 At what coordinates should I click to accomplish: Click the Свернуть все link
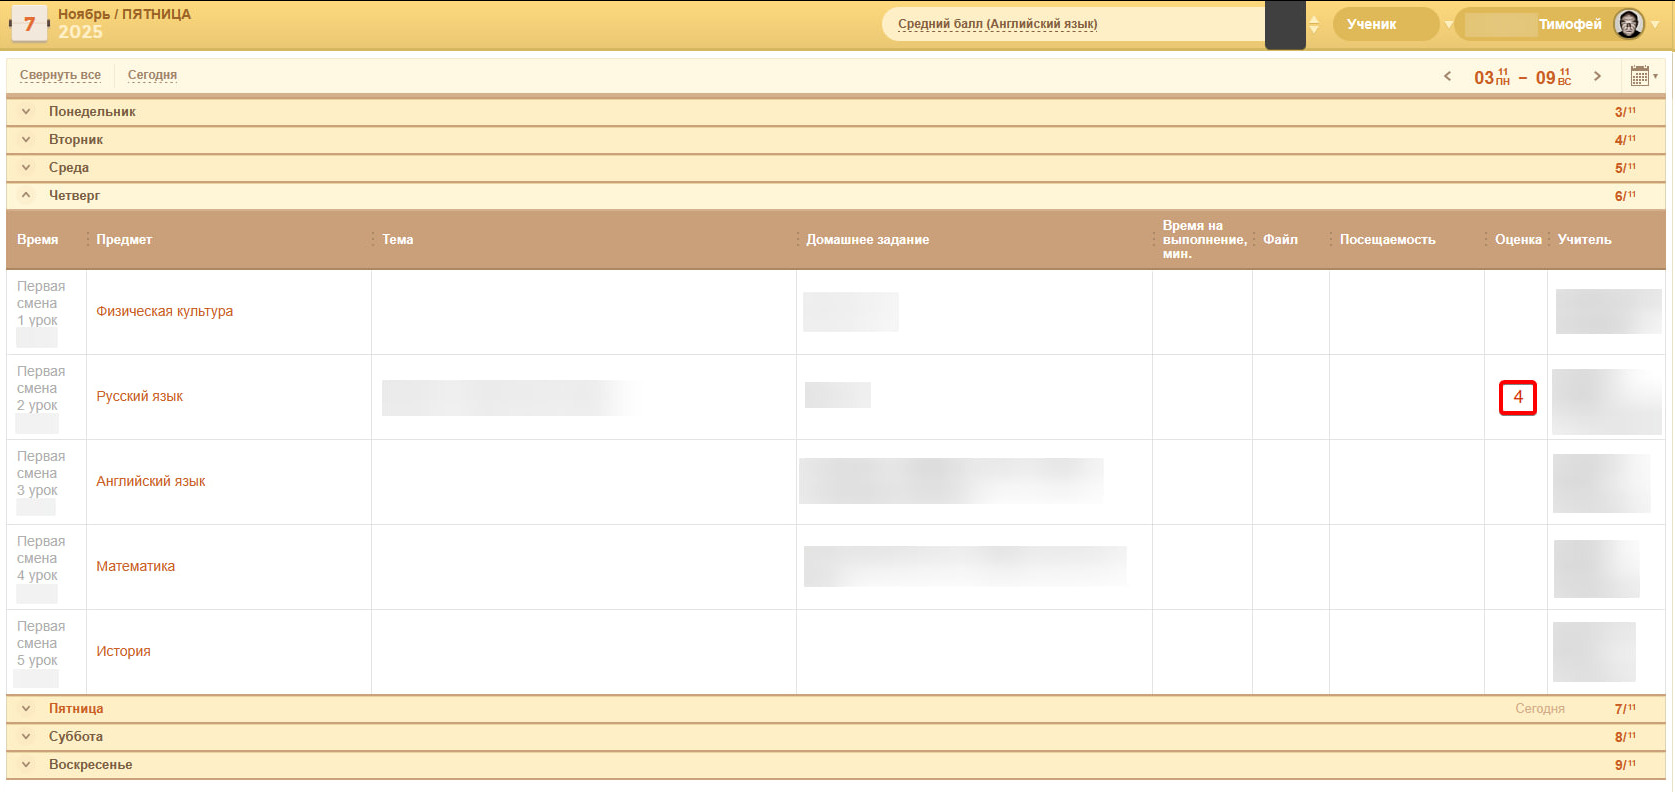tap(60, 75)
